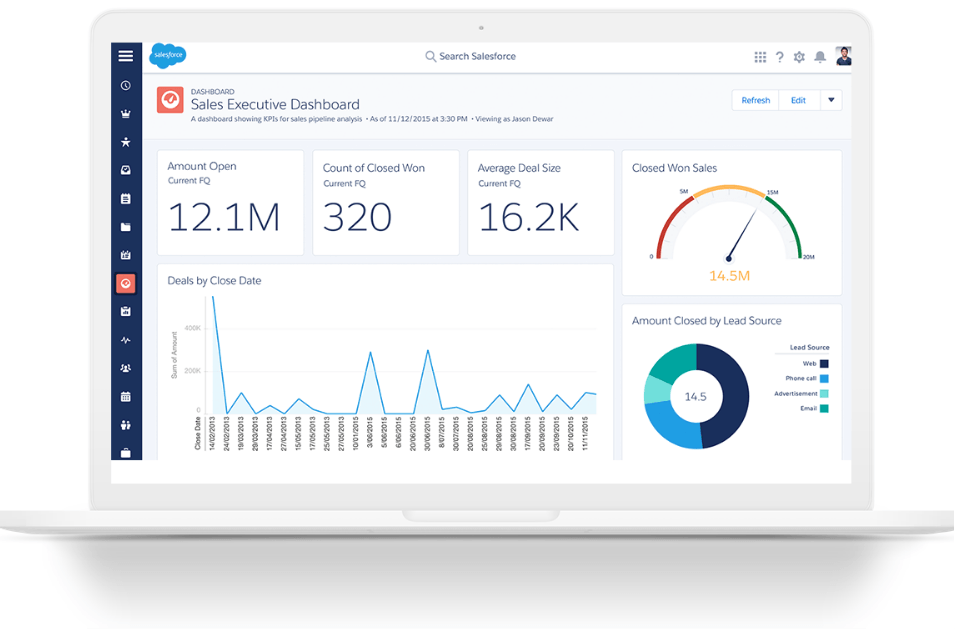Image resolution: width=955 pixels, height=637 pixels.
Task: Click the Salesforce cloud logo
Action: coord(167,56)
